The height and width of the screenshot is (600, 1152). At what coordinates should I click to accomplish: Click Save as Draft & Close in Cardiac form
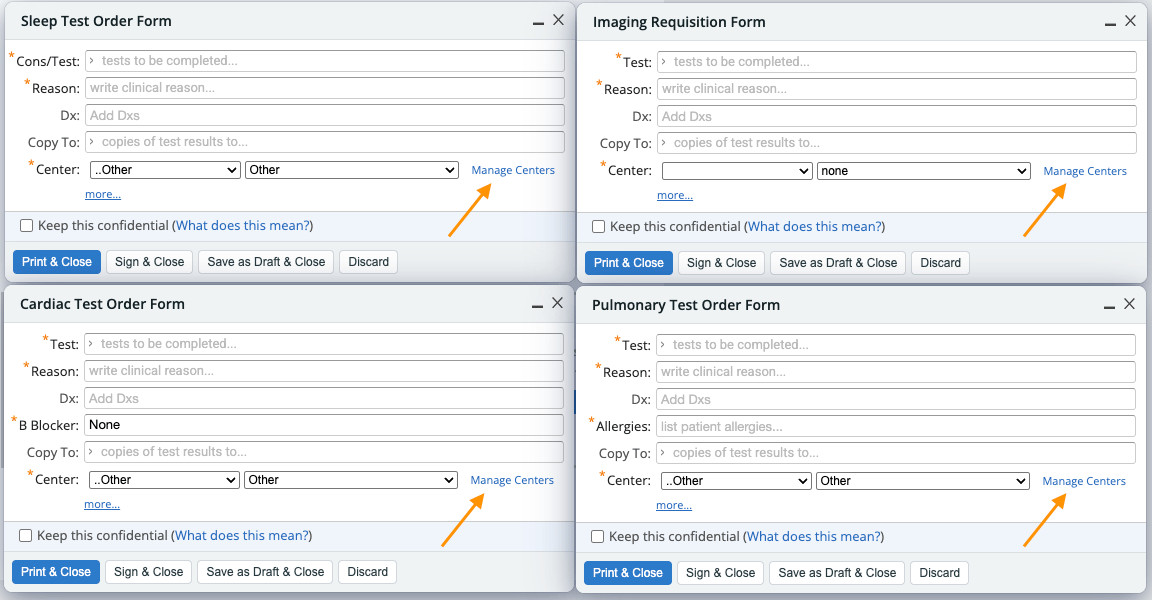click(265, 572)
